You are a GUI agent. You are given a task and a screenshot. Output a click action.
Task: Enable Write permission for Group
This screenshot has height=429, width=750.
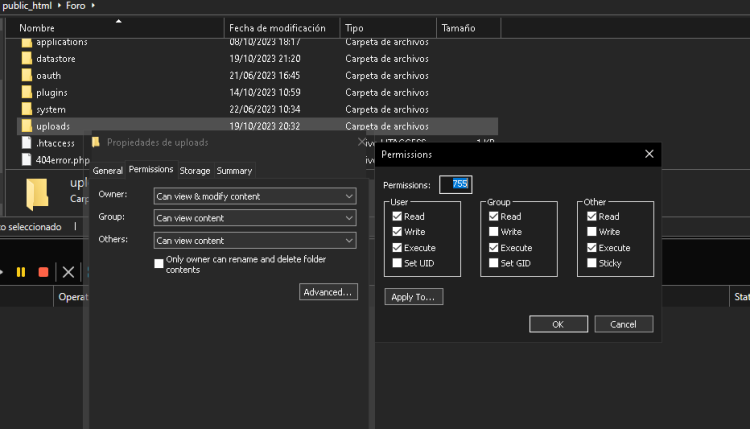[494, 232]
